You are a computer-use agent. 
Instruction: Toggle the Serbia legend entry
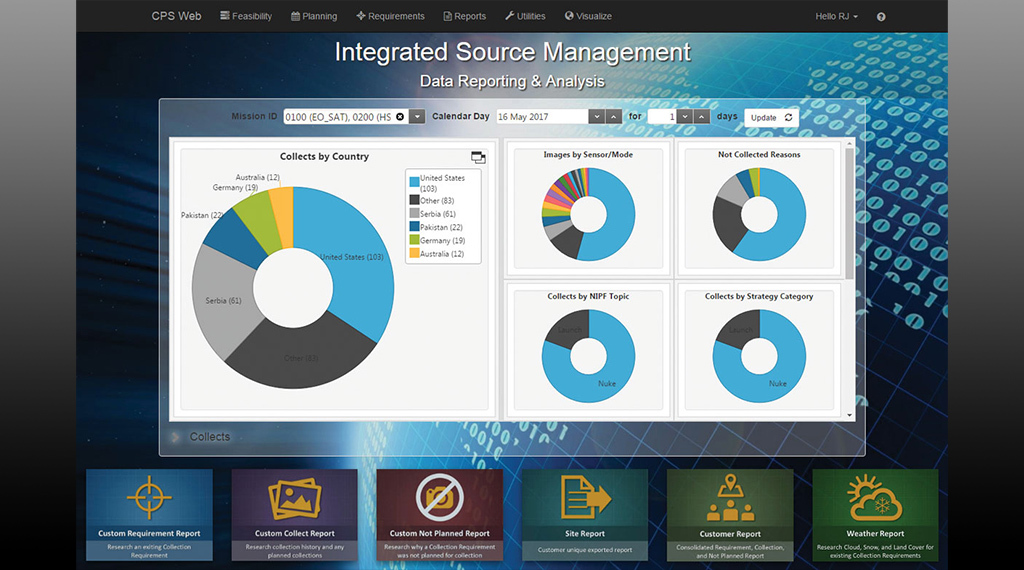coord(413,214)
